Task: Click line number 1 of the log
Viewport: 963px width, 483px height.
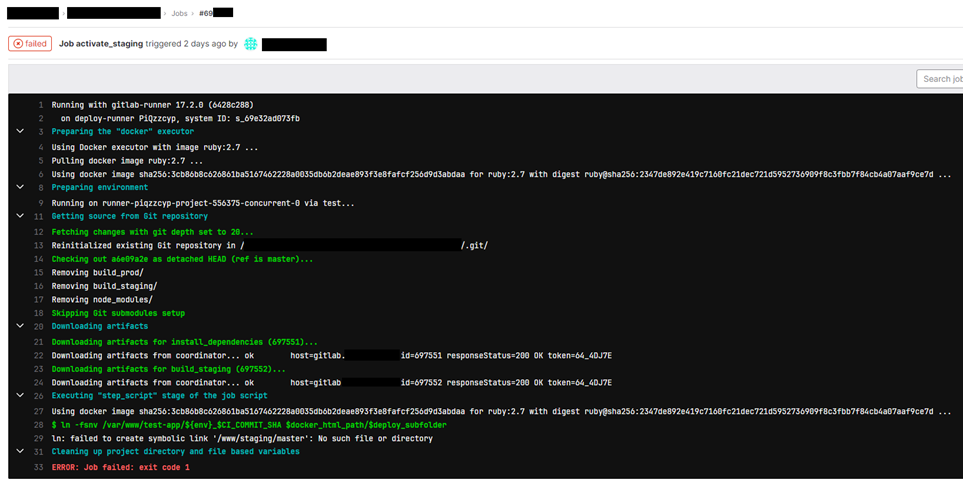Action: (x=40, y=105)
